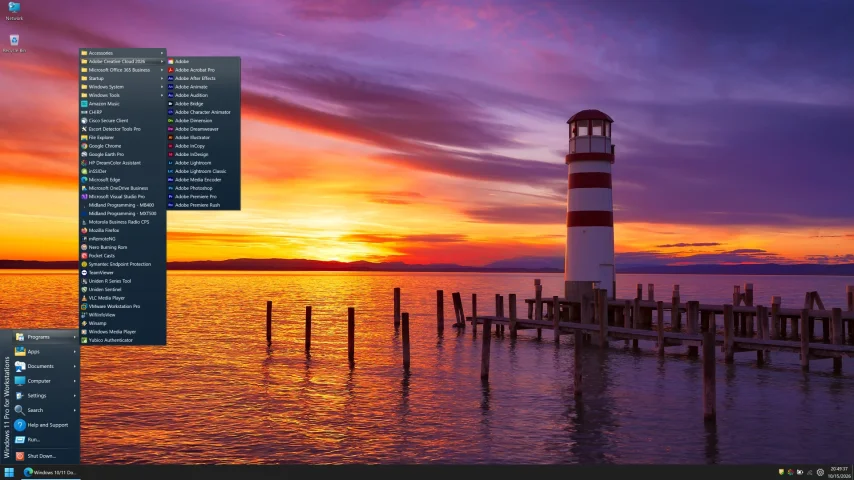
Task: Launch Adobe Dreamweaver
Action: click(x=204, y=129)
